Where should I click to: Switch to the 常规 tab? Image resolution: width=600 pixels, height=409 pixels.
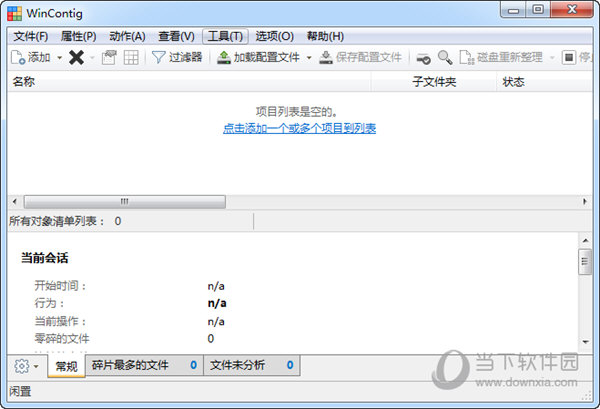point(66,366)
